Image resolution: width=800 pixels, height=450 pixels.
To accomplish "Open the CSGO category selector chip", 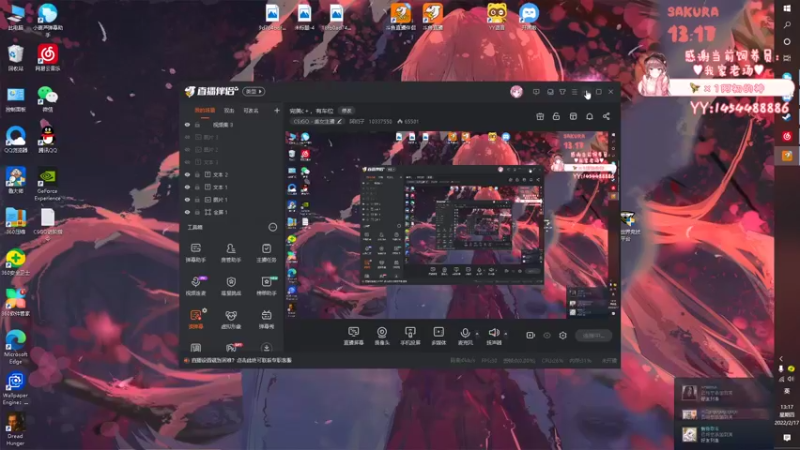I will 317,121.
